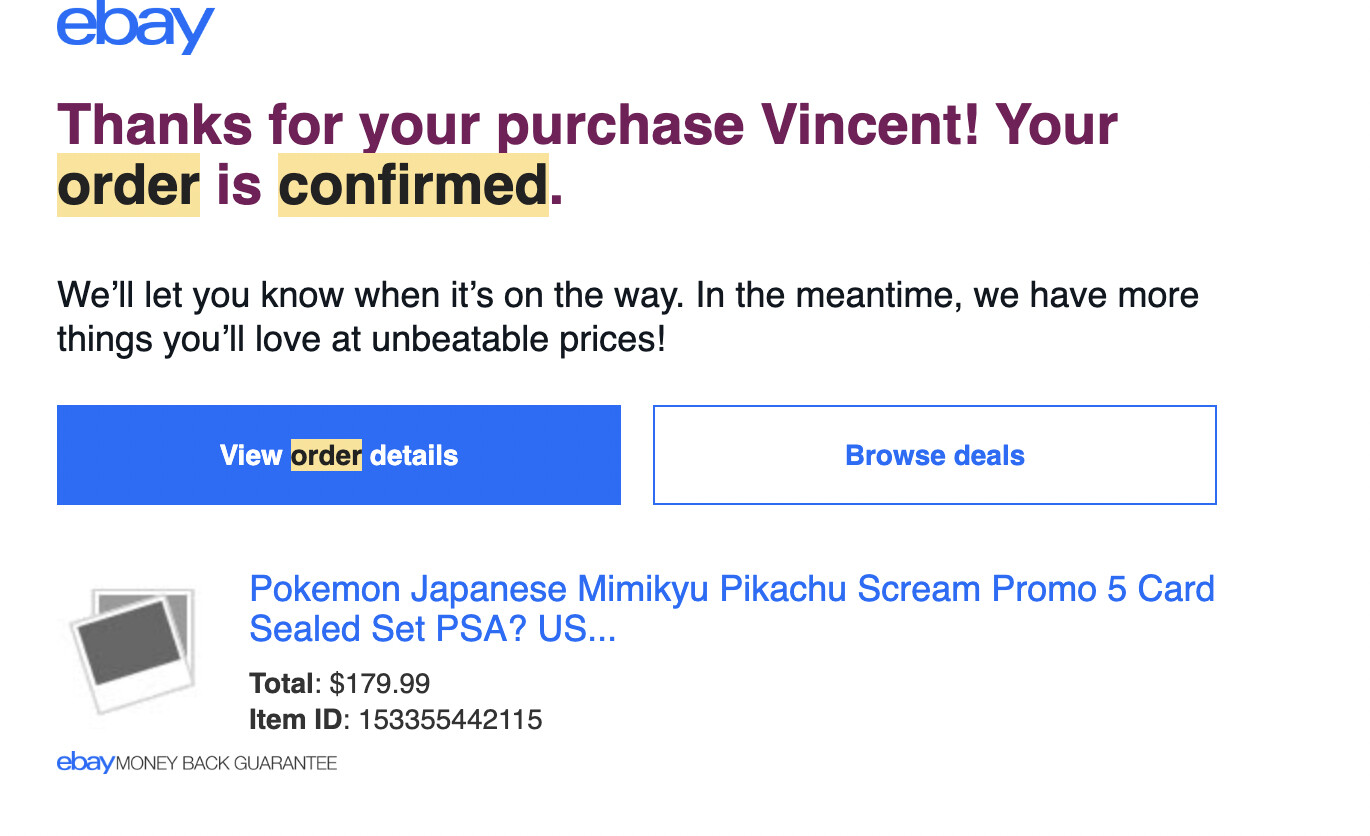The width and height of the screenshot is (1370, 836).
Task: Click the highlighted word "order" in the heading
Action: pyautogui.click(x=128, y=186)
